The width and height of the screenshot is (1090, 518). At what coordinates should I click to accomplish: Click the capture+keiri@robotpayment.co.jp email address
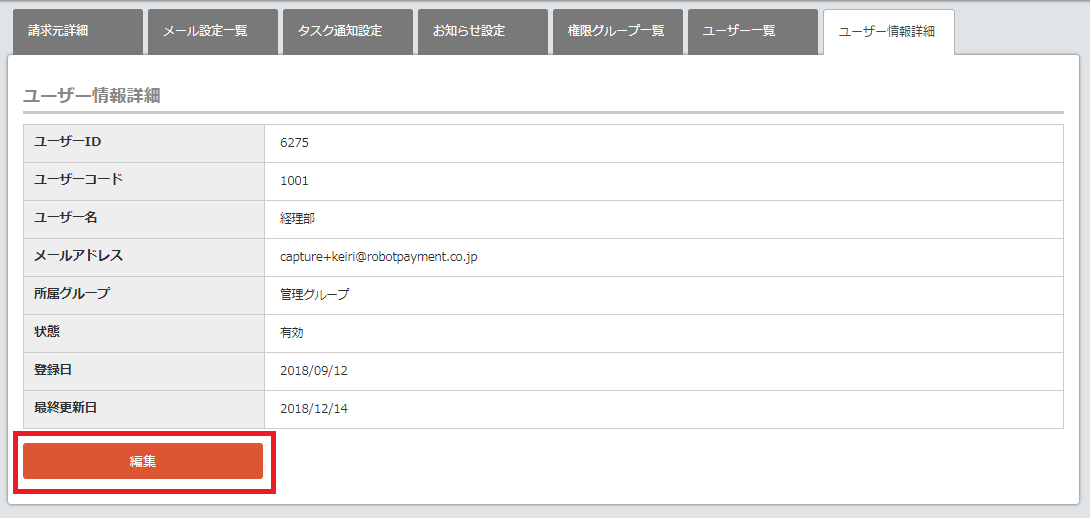click(x=379, y=257)
